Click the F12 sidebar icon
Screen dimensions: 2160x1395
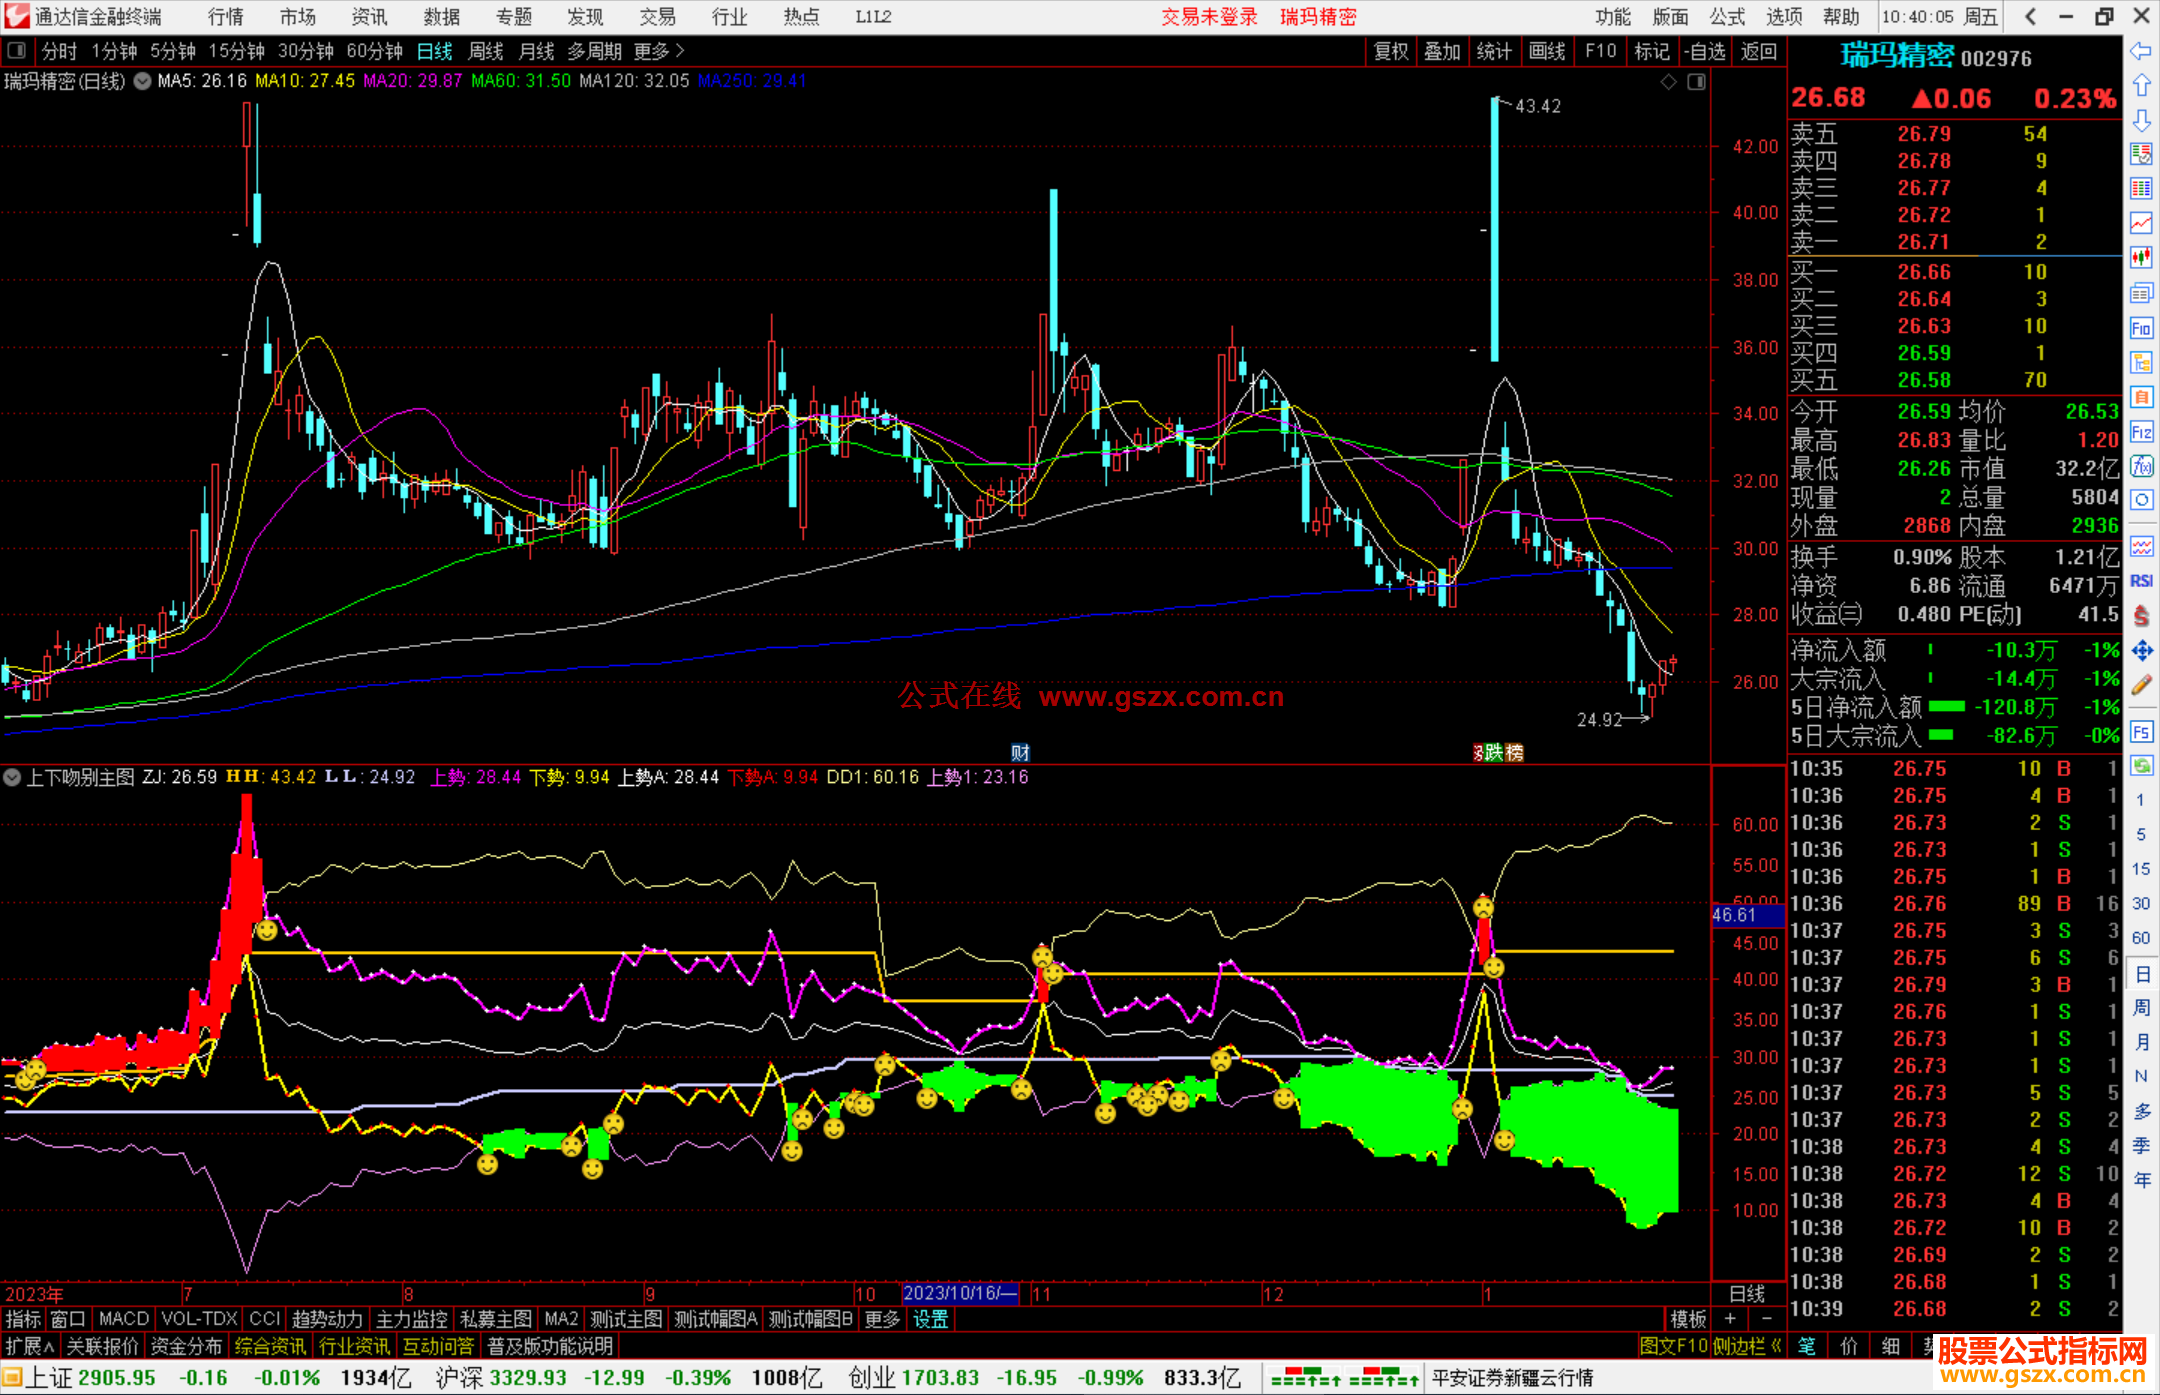tap(2141, 432)
